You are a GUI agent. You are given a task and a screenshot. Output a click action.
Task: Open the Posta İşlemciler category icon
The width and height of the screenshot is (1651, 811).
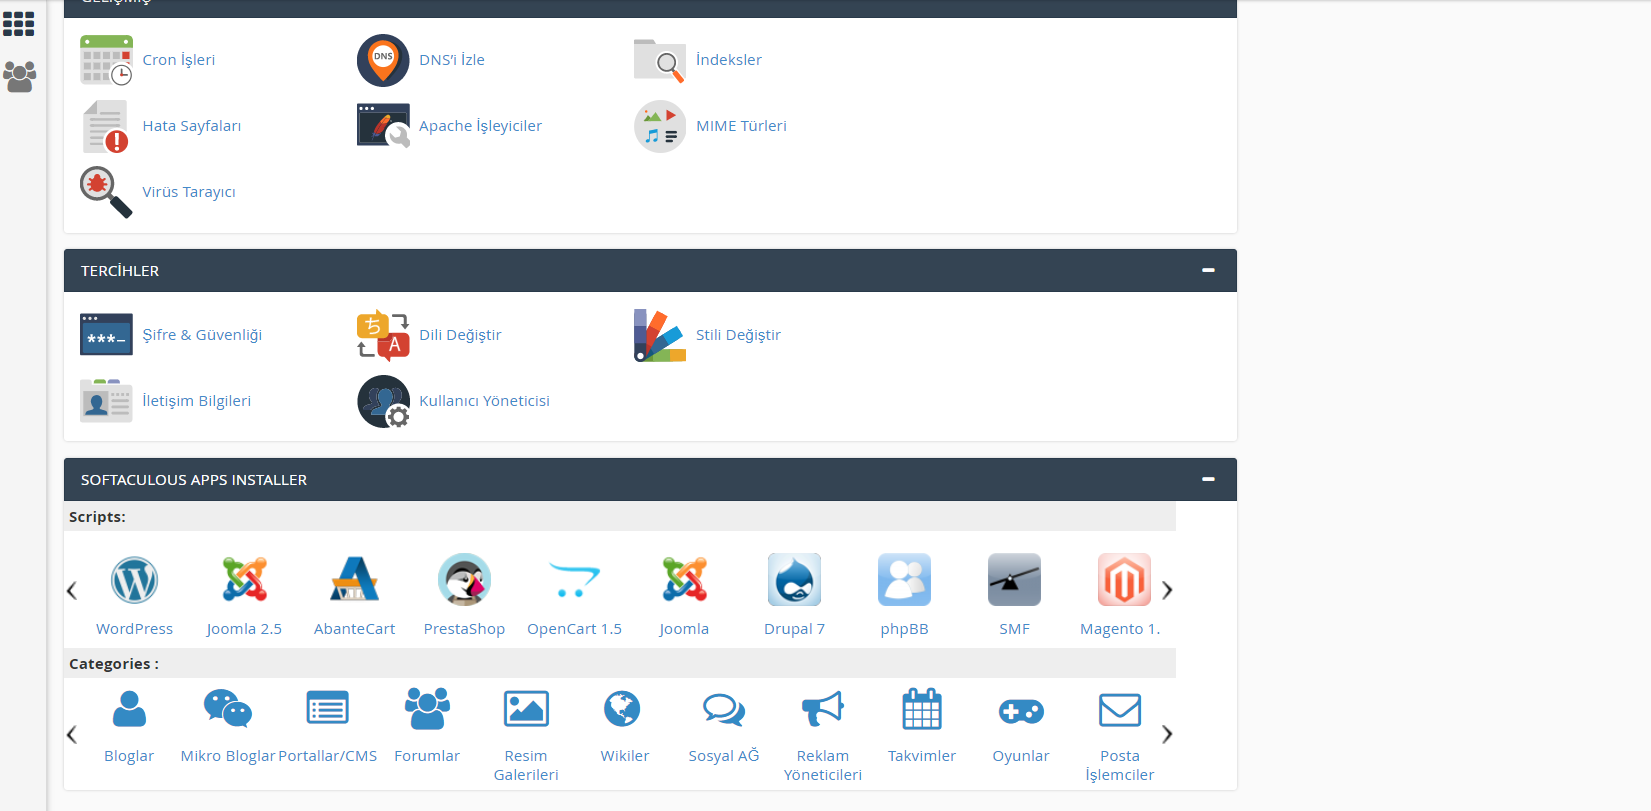pos(1120,710)
